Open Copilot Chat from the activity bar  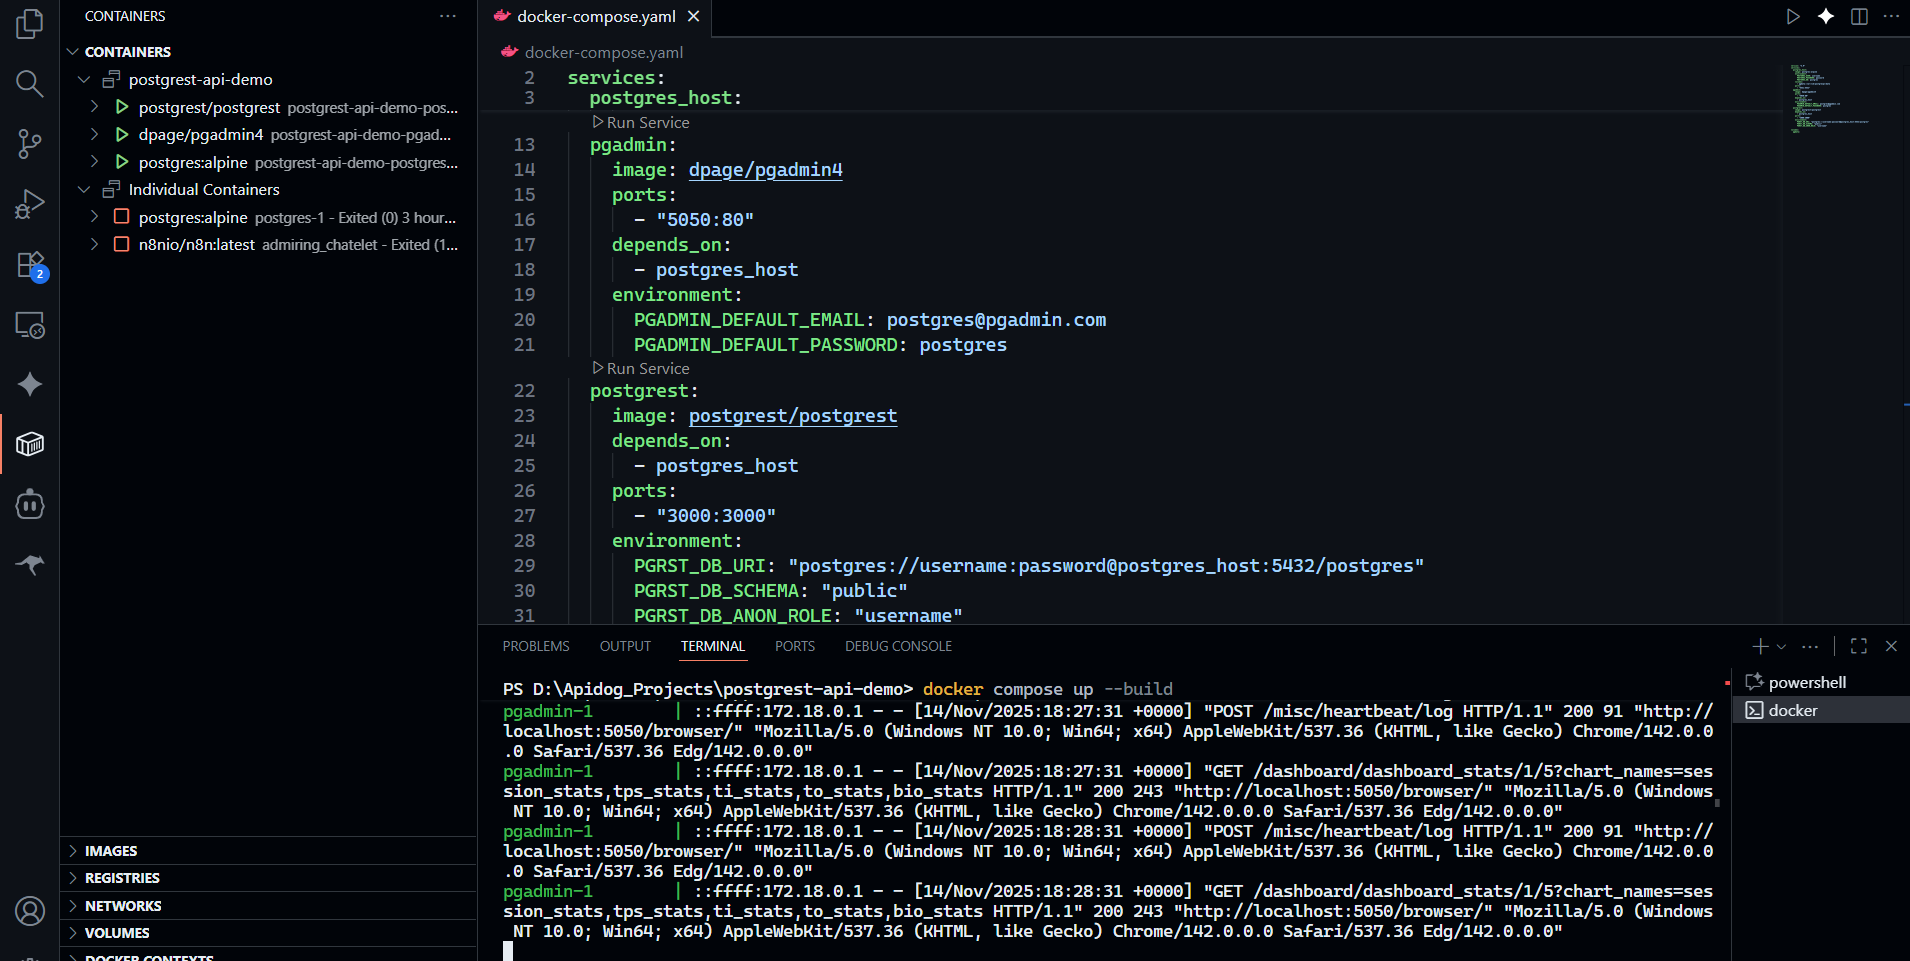coord(29,384)
